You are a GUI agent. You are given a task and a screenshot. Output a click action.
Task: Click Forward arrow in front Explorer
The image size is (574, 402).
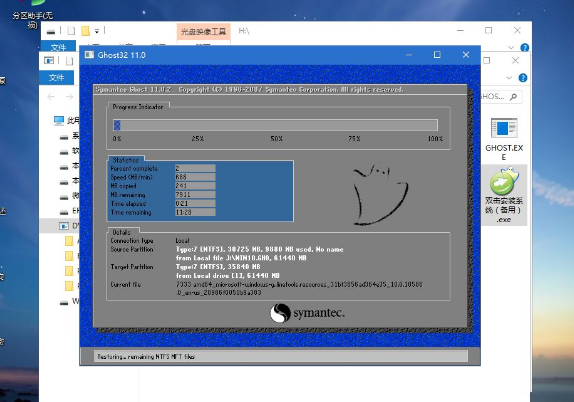69,97
